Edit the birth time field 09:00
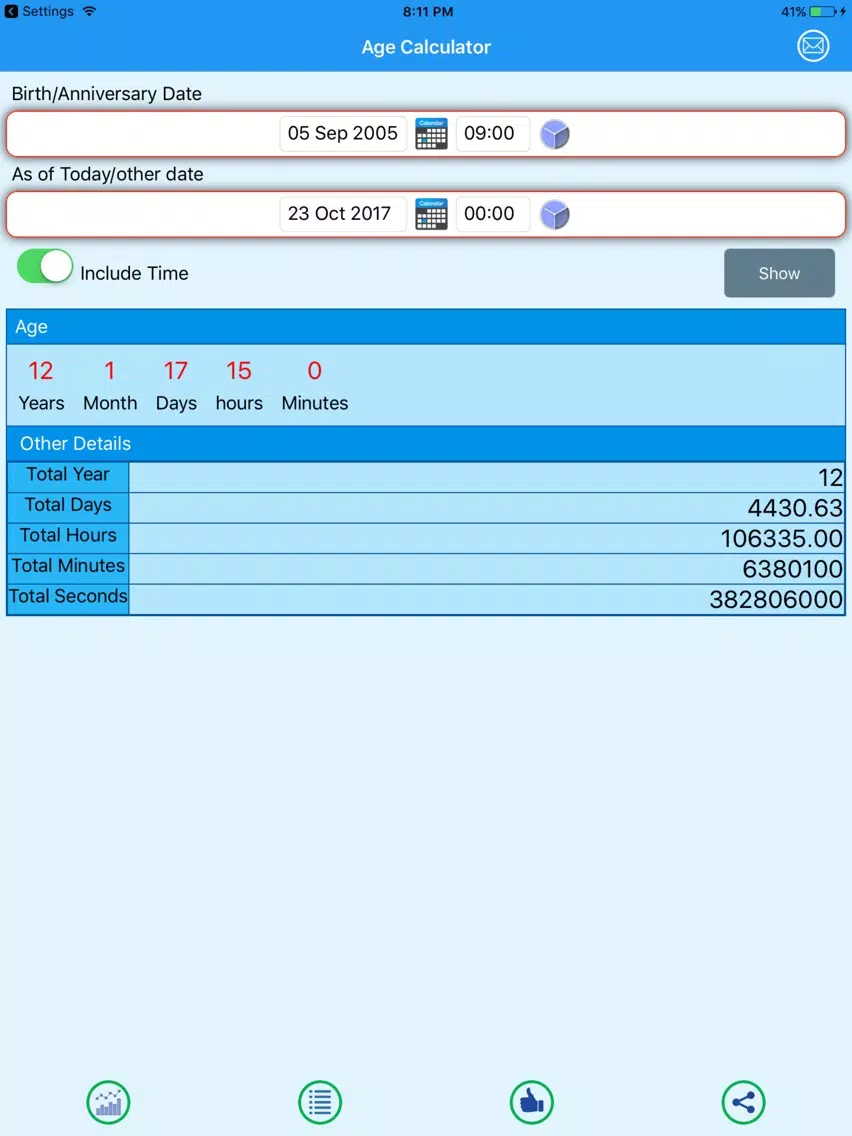852x1136 pixels. pyautogui.click(x=492, y=133)
